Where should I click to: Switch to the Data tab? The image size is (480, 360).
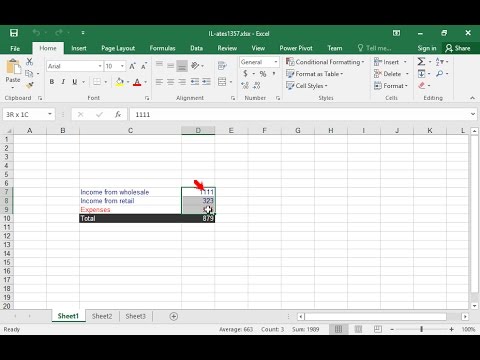[x=196, y=48]
